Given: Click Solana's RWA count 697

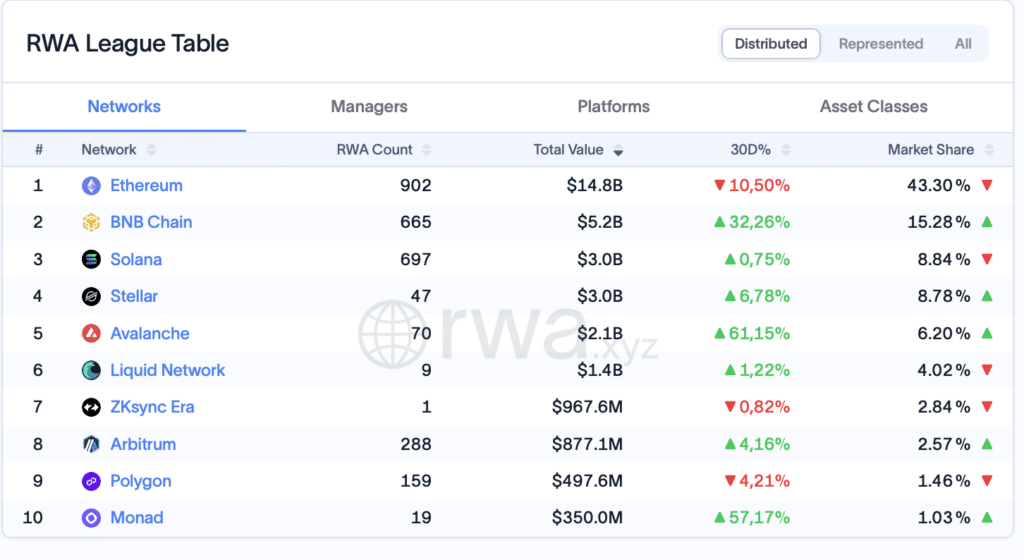Looking at the screenshot, I should coord(415,260).
